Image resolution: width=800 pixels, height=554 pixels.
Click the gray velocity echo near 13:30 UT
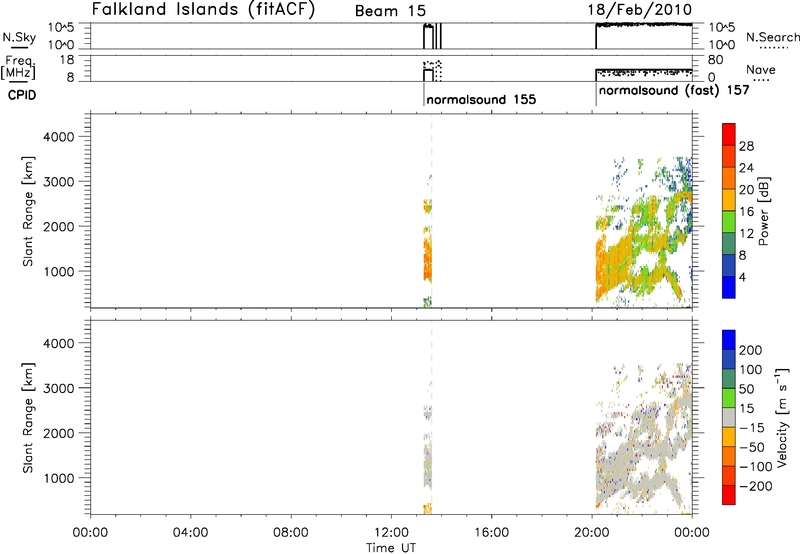(428, 464)
